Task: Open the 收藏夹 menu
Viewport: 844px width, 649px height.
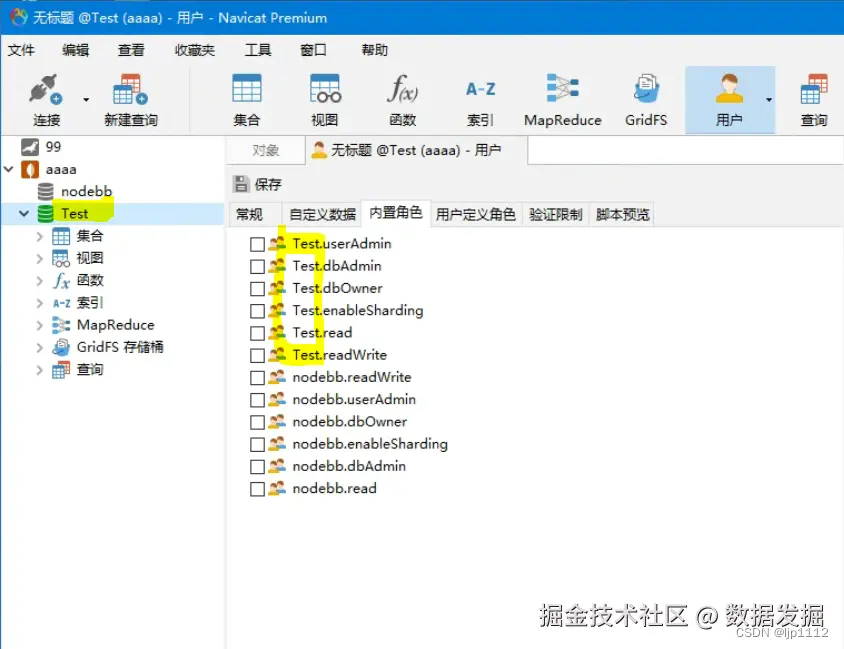Action: coord(195,50)
